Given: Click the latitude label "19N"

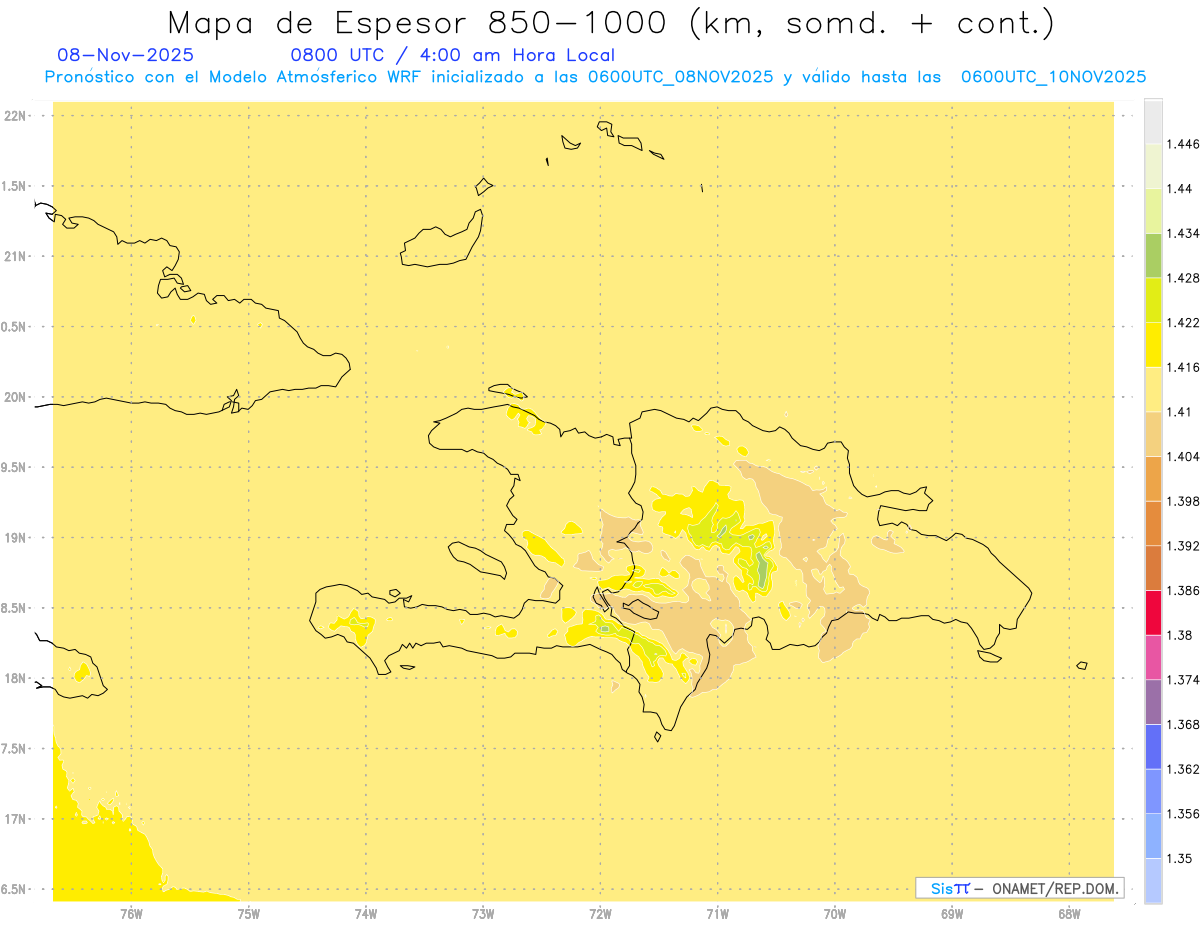Looking at the screenshot, I should [14, 538].
